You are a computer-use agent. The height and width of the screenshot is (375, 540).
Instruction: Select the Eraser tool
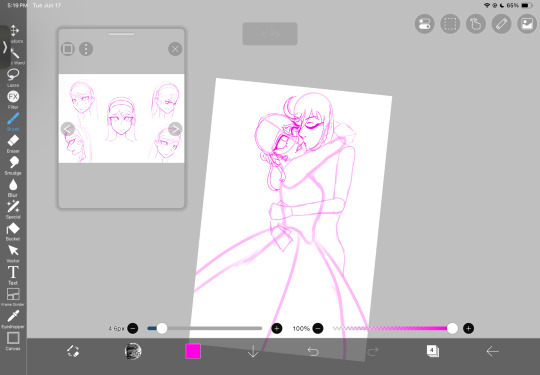pos(13,144)
